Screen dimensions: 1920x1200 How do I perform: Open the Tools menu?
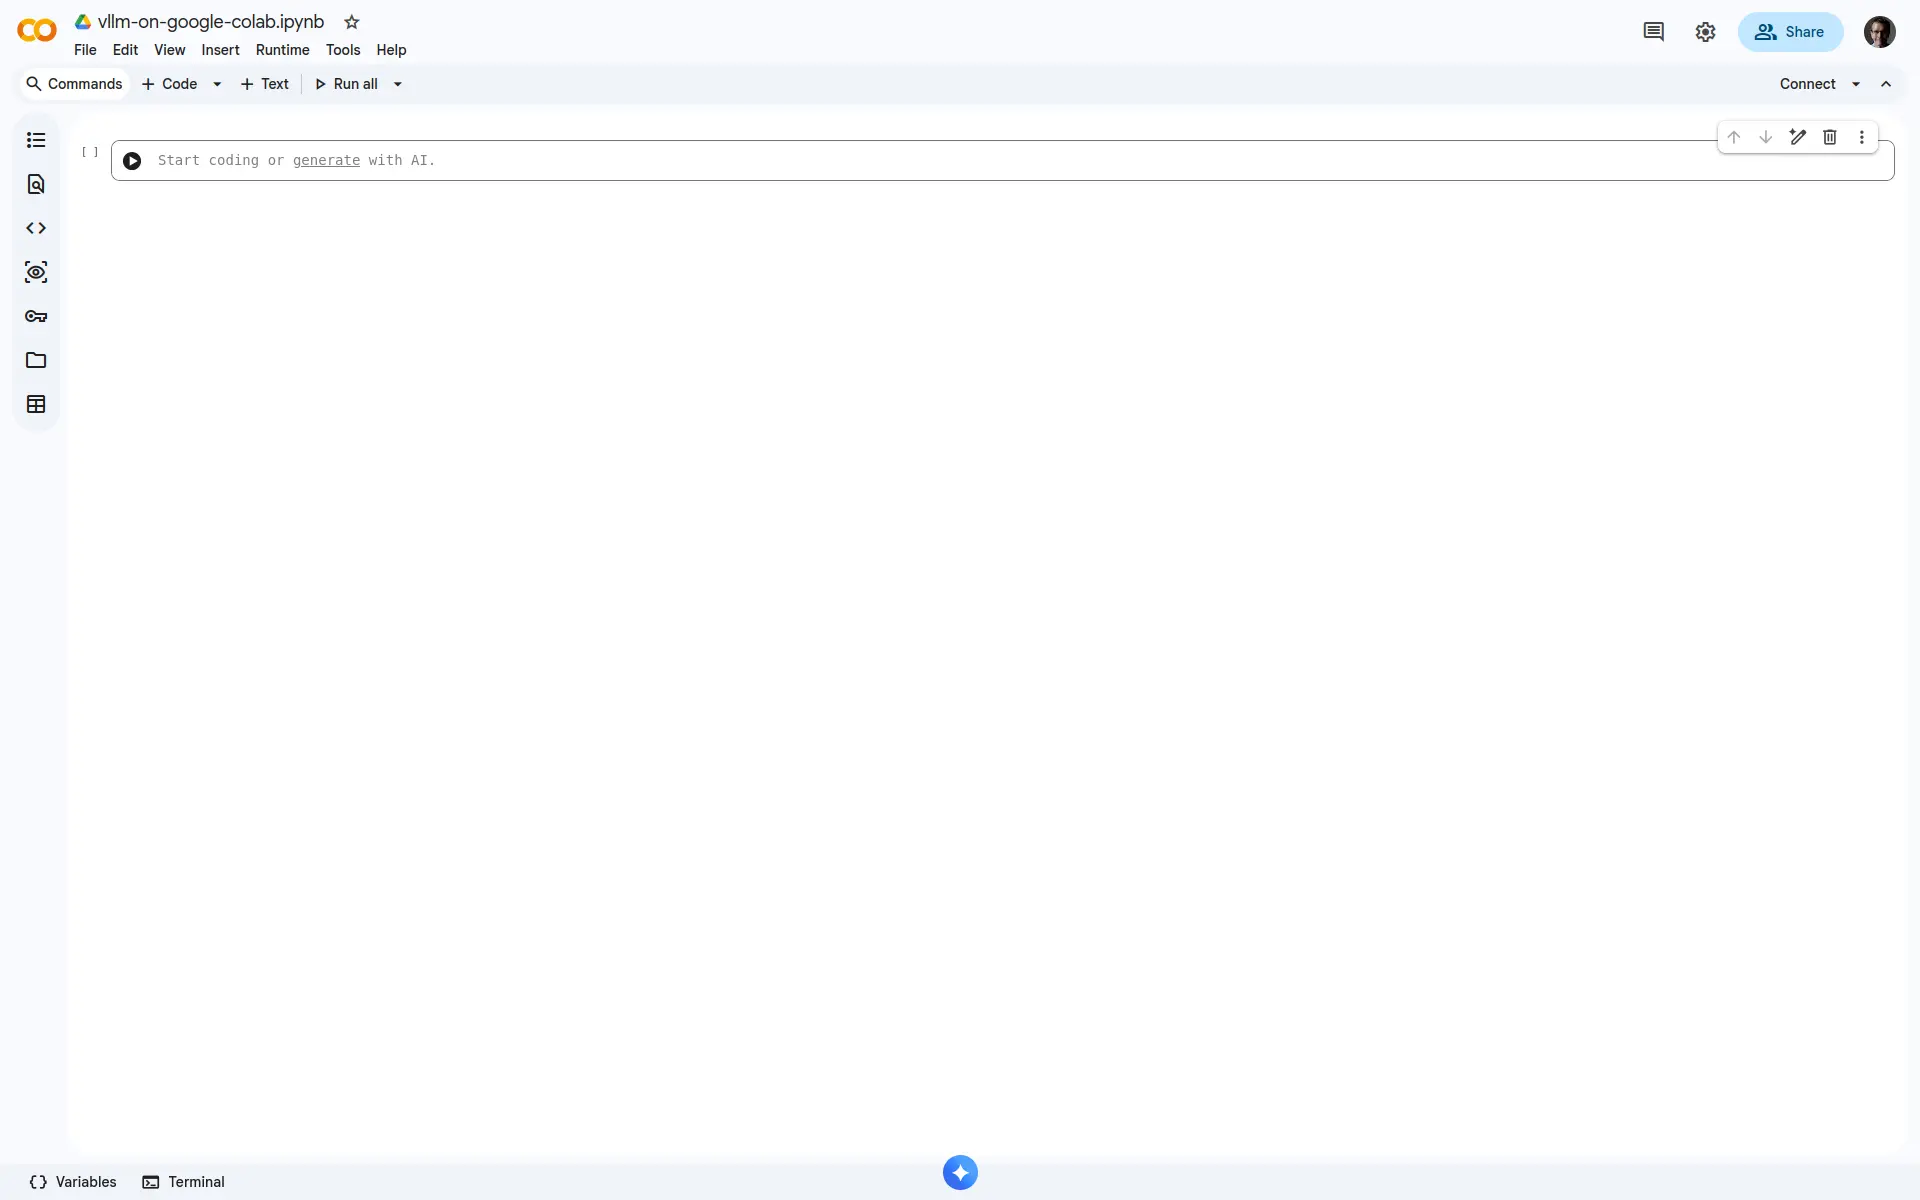click(343, 50)
